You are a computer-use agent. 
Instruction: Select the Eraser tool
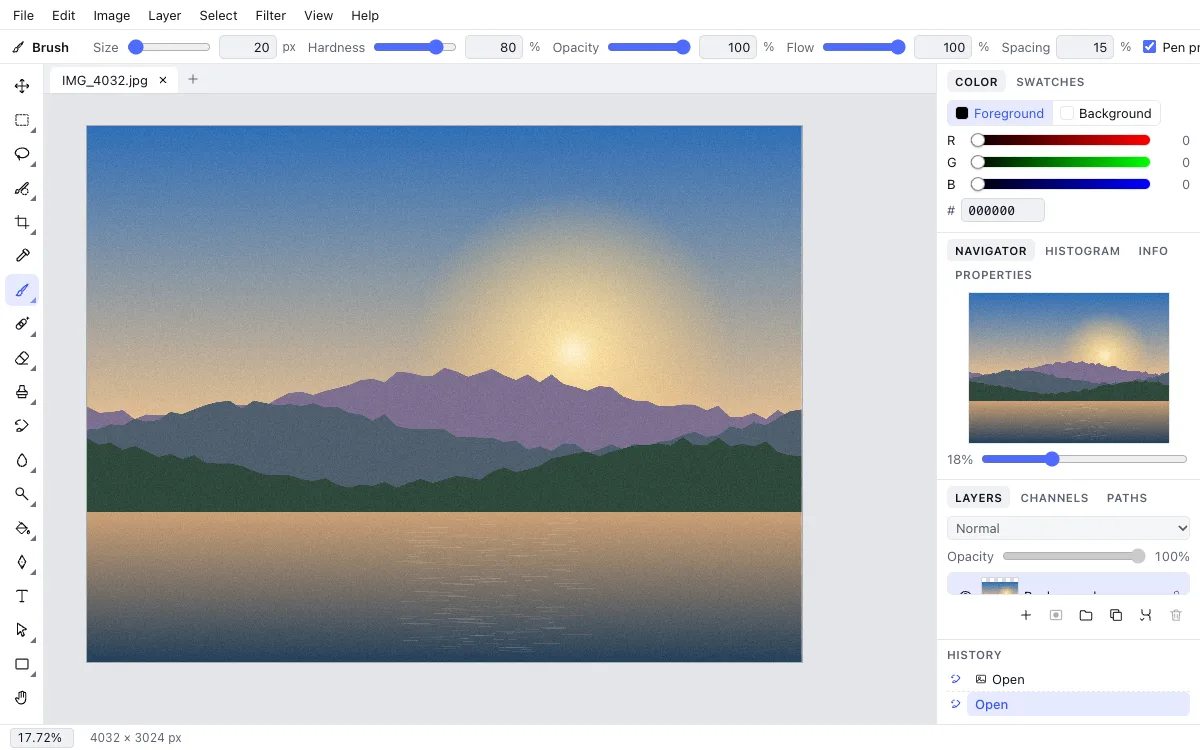point(22,358)
